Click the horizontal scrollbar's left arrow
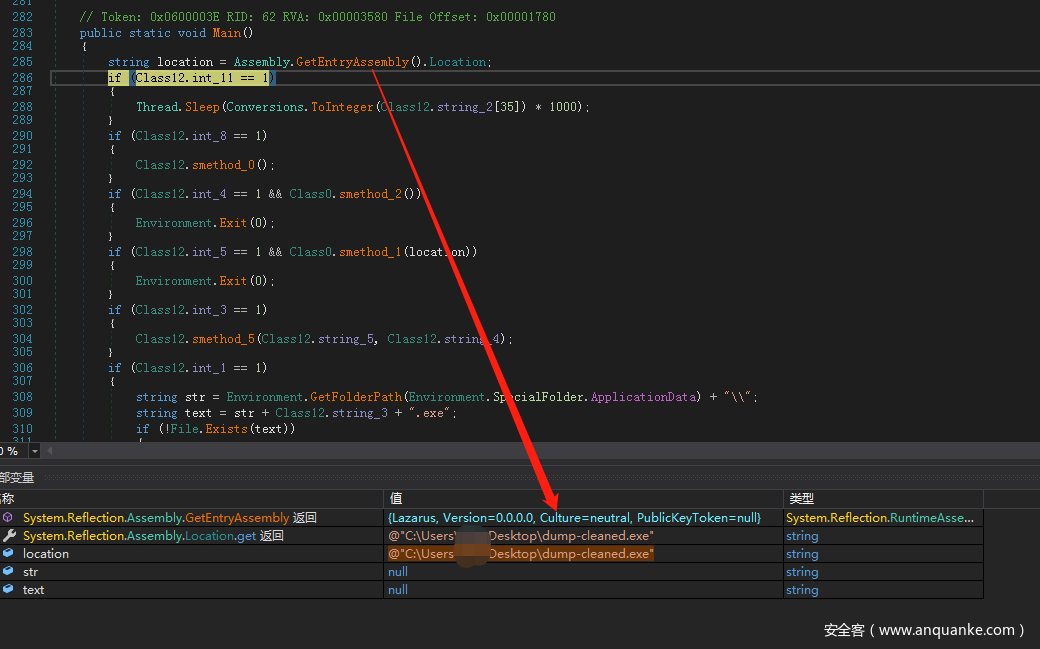Viewport: 1040px width, 649px height. [49, 451]
